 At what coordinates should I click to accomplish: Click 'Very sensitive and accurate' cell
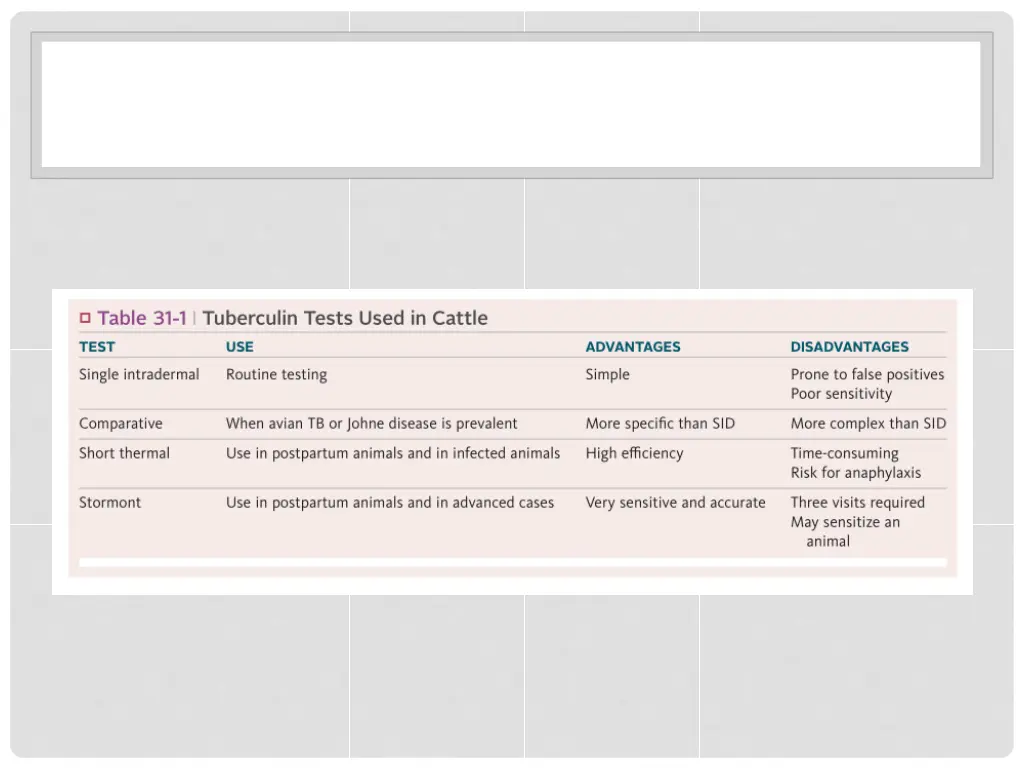(x=675, y=503)
